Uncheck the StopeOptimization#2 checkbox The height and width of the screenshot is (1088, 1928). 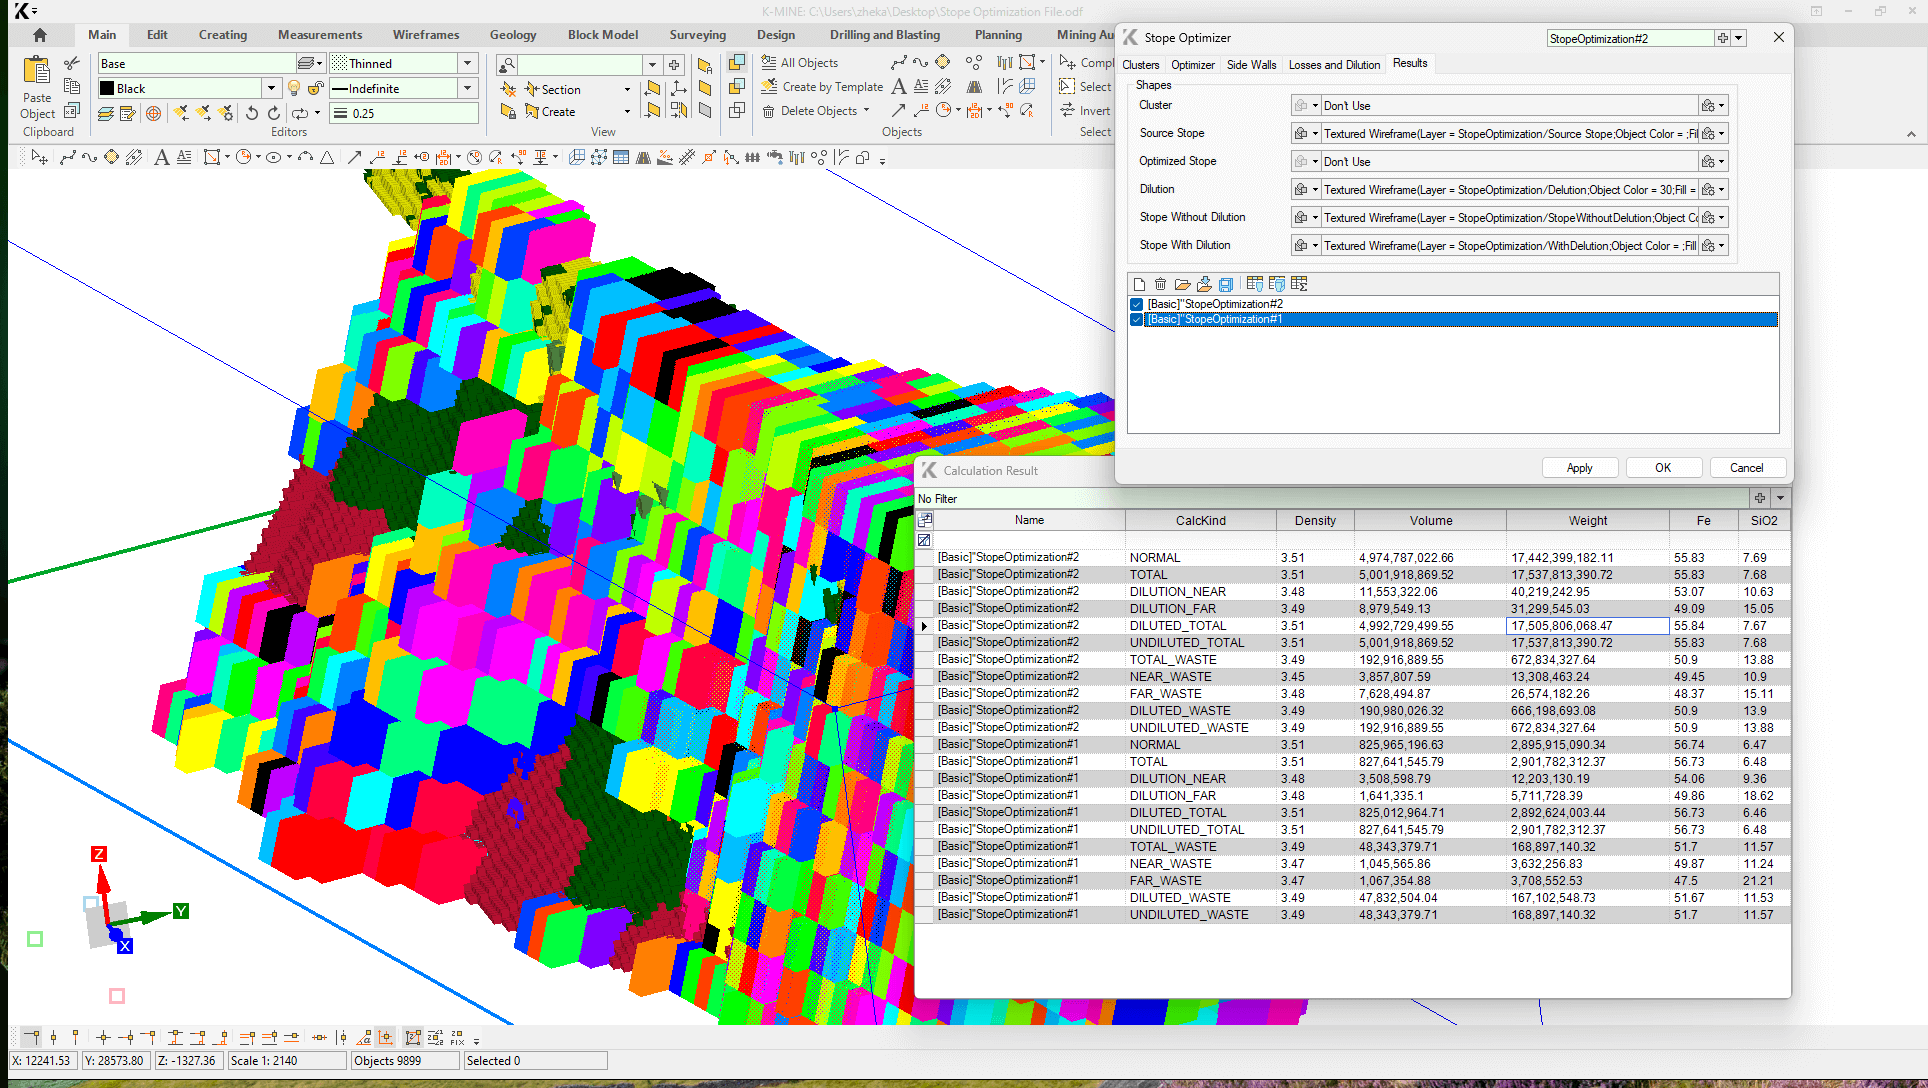[x=1137, y=304]
